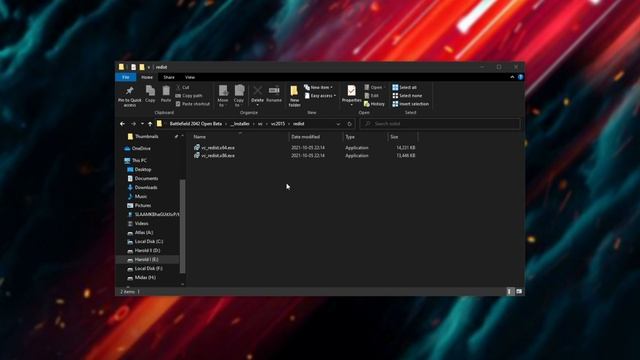Select vc_redist.x64.exe file
This screenshot has height=360, width=640.
[218, 148]
